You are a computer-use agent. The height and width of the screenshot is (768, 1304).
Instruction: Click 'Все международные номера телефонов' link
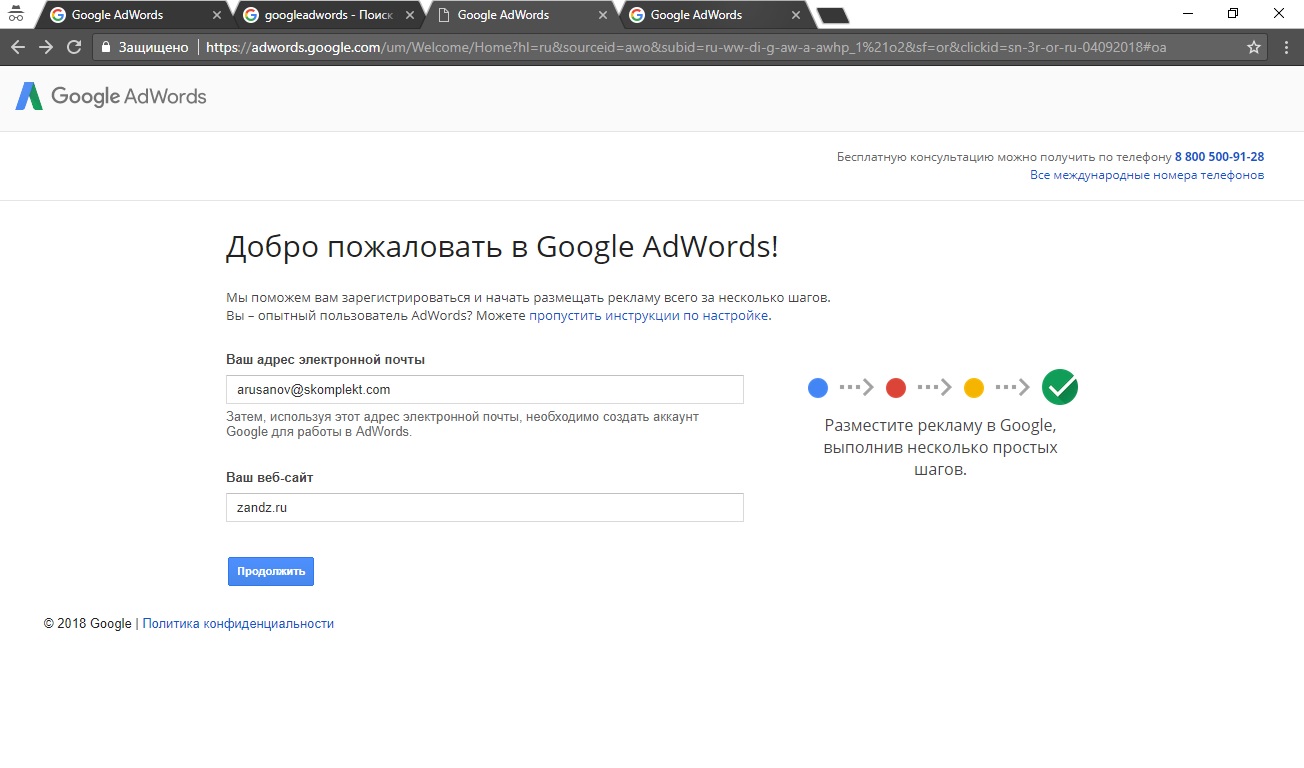point(1147,175)
